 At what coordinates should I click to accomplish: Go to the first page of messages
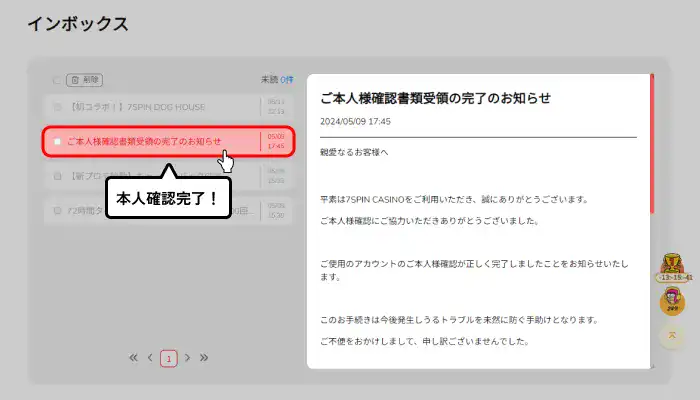pos(133,358)
